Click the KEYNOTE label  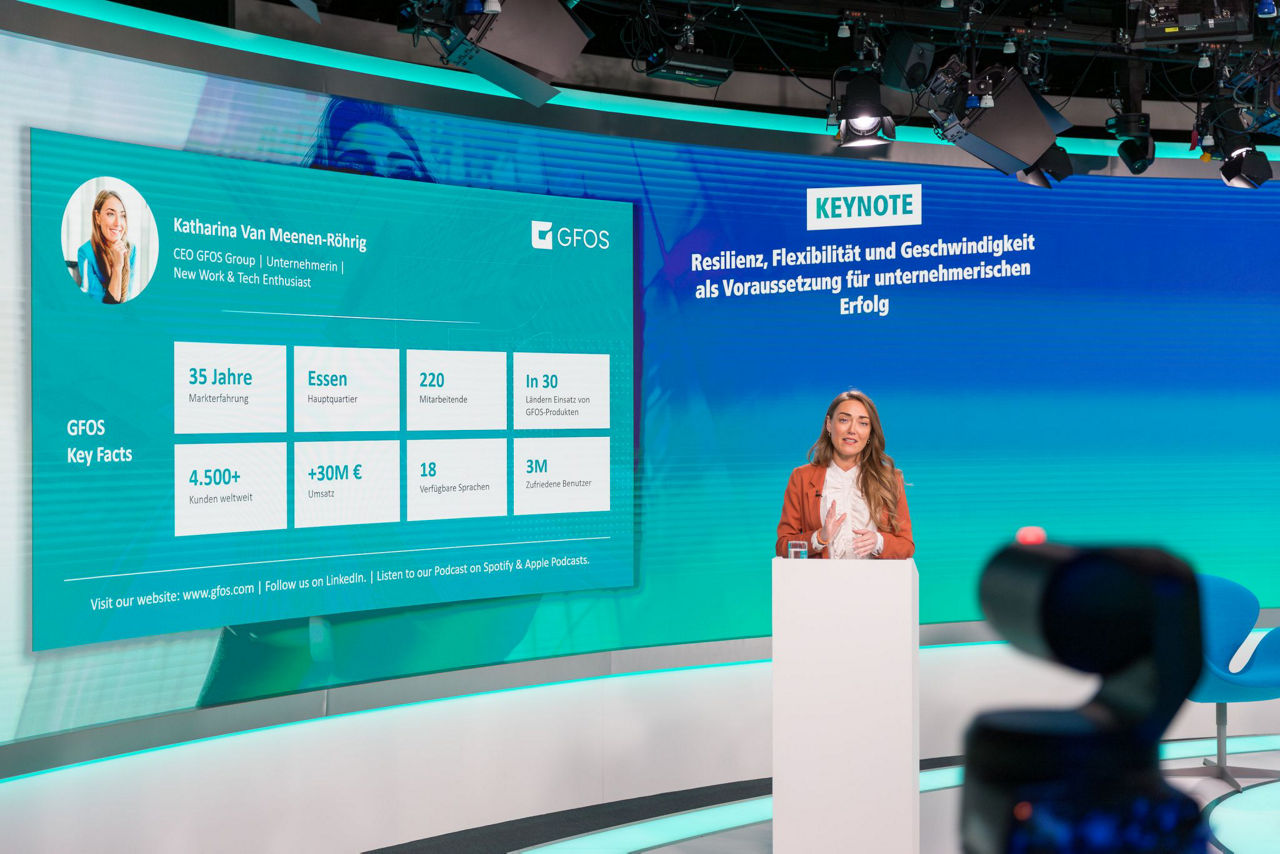pyautogui.click(x=864, y=207)
